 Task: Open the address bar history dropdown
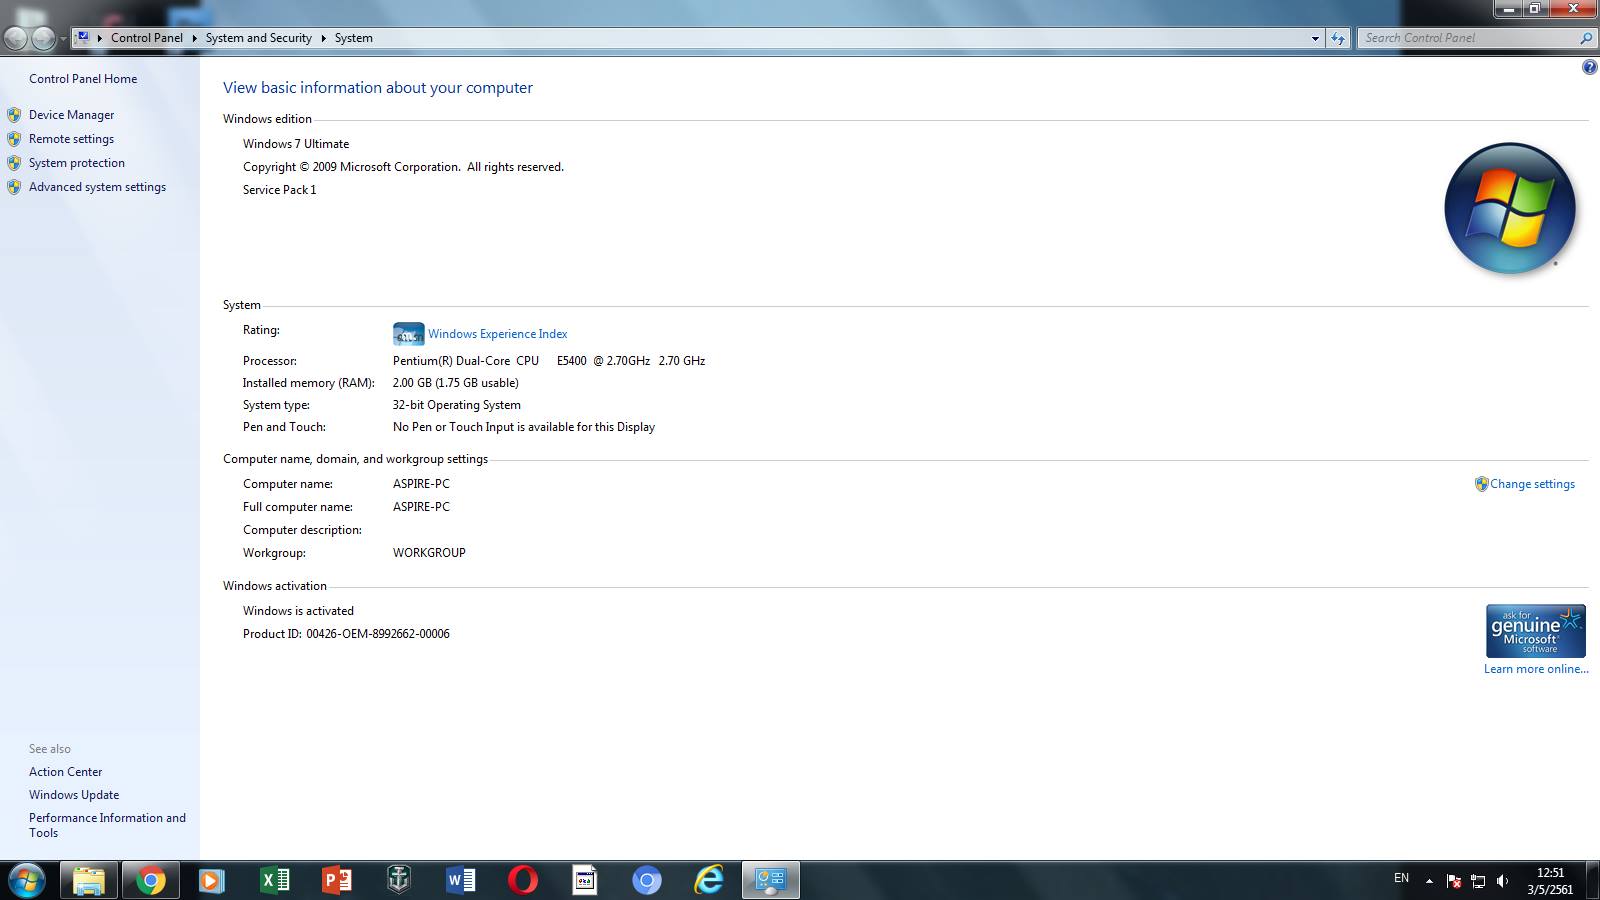click(x=1315, y=38)
